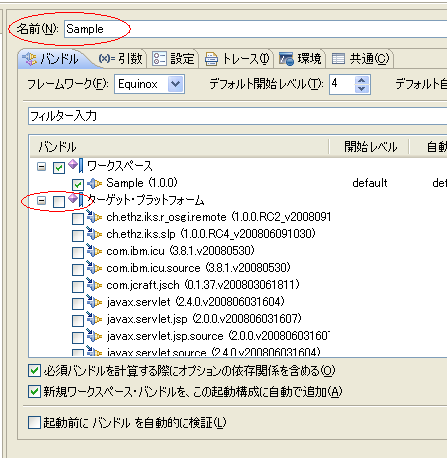Click the com.jcraft.jsch bundle icon
This screenshot has height=458, width=447.
[94, 284]
